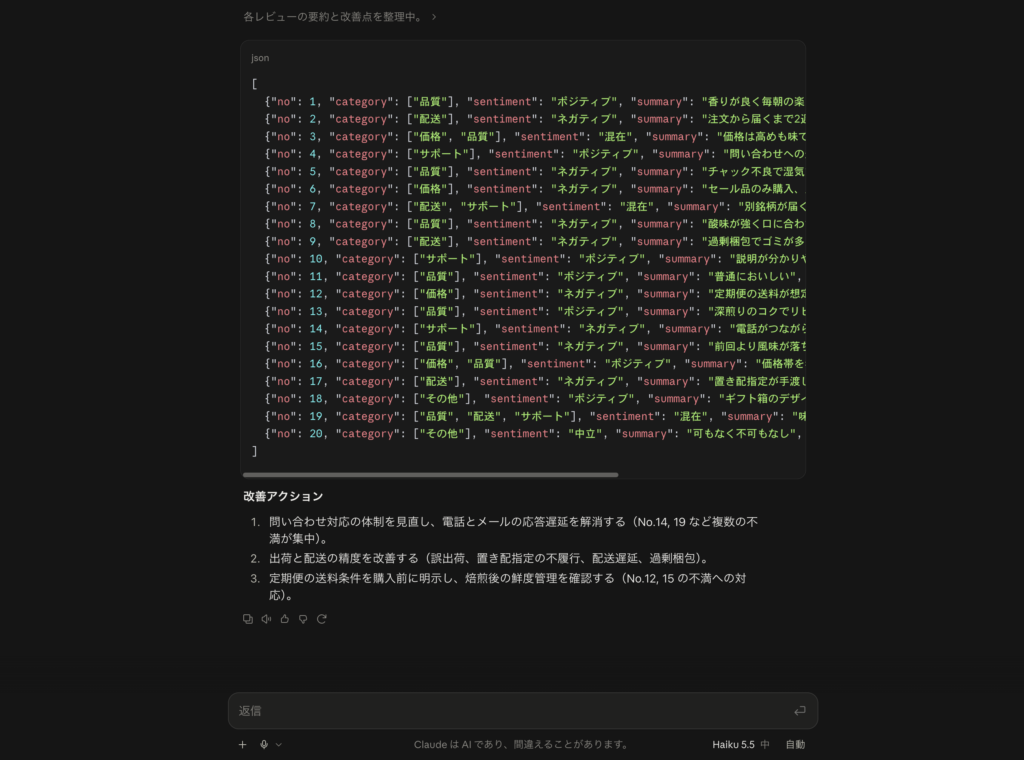Click the 自動 mode button
The width and height of the screenshot is (1024, 760).
(x=795, y=744)
